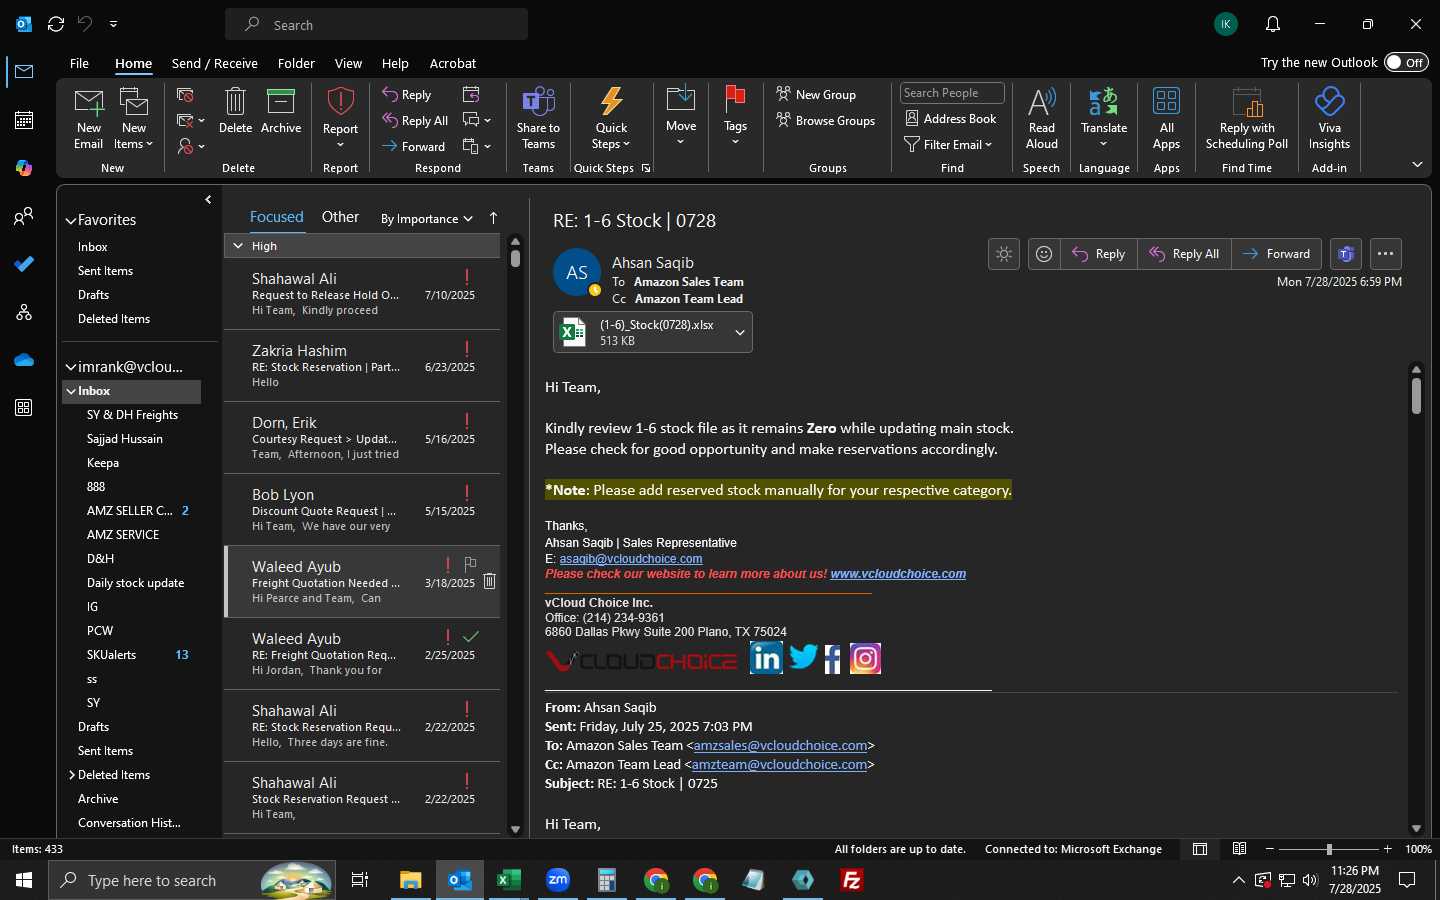Image resolution: width=1440 pixels, height=900 pixels.
Task: Reply with Scheduling Poll
Action: (1247, 118)
